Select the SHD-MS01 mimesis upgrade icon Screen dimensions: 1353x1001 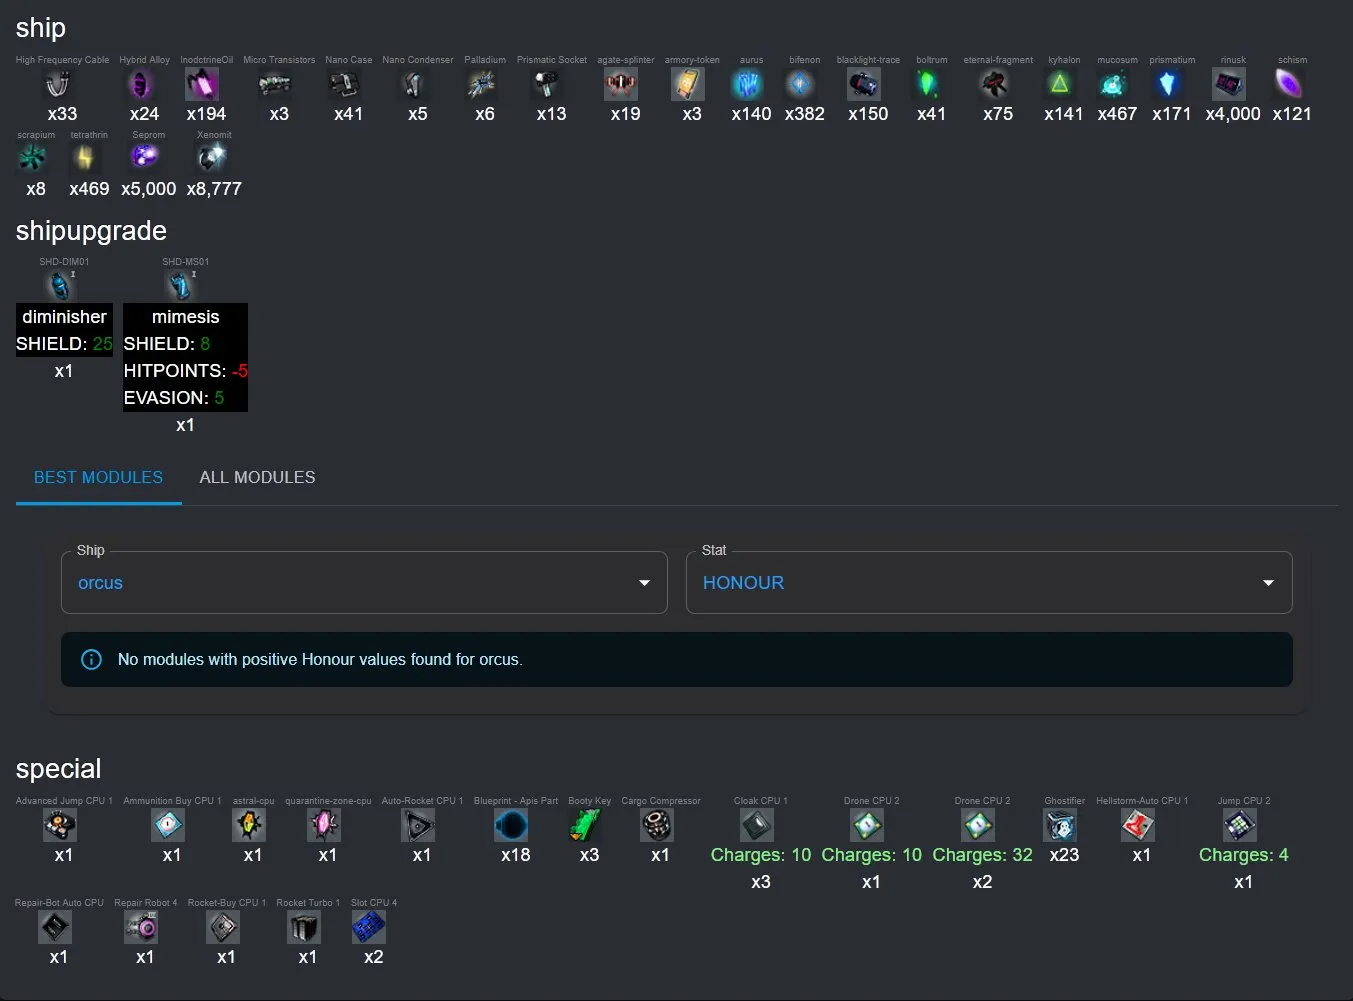[183, 285]
